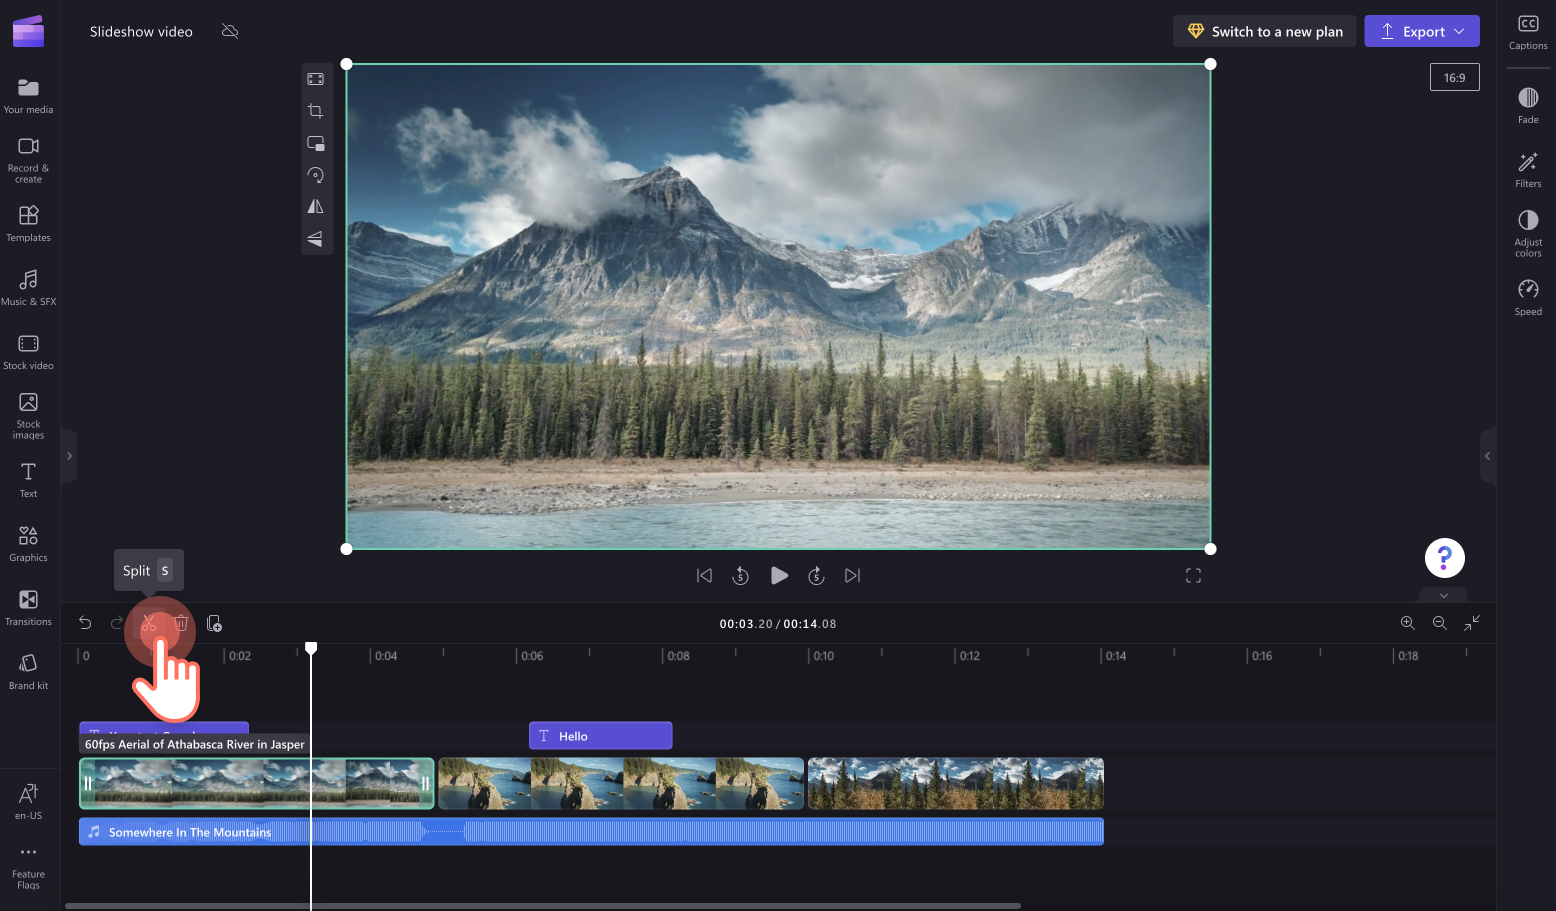Screen dimensions: 1556x911
Task: Collapse the right-side editing panel
Action: pos(1489,455)
